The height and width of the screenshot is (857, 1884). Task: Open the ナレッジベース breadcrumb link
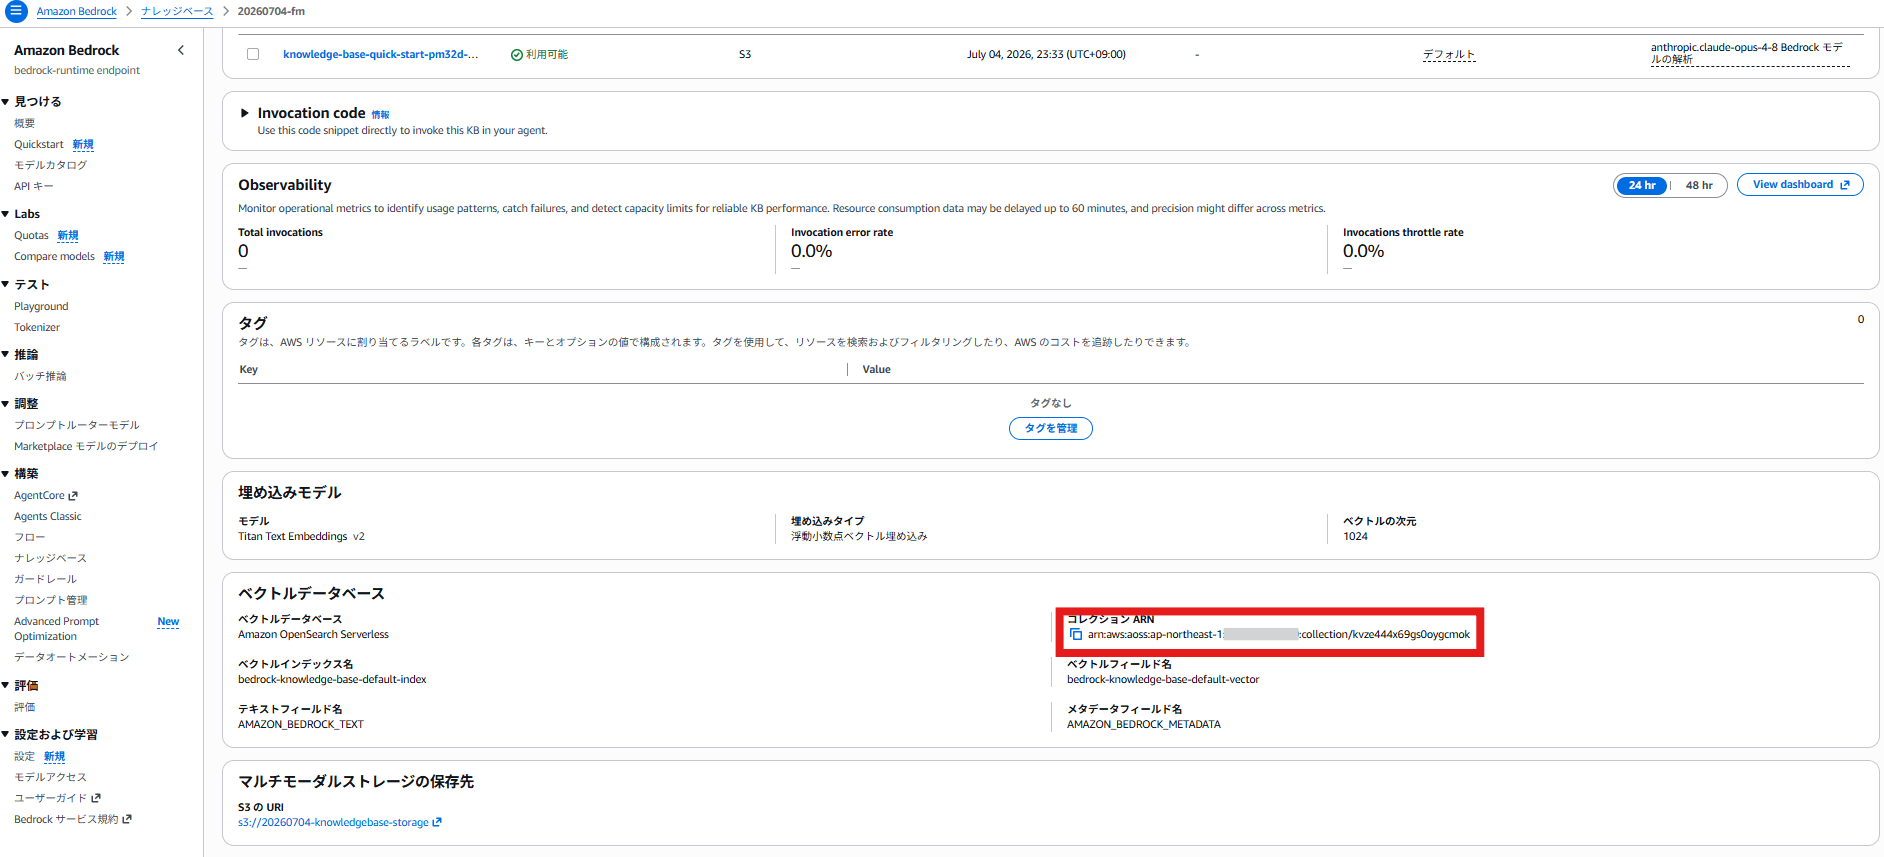(177, 12)
